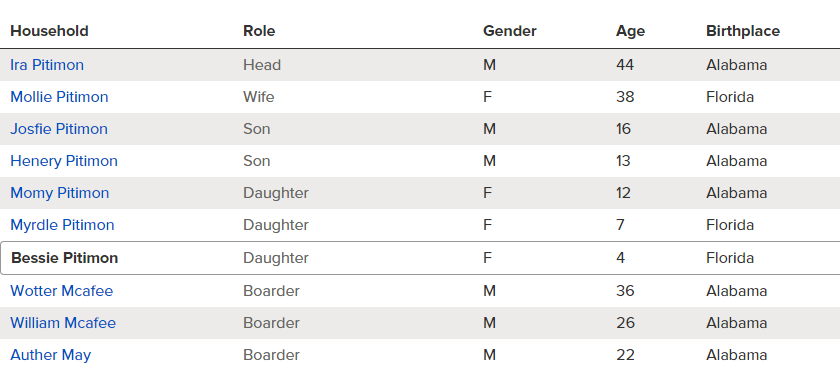
Task: Click the highlighted Bessie Pitimon row
Action: pos(420,258)
